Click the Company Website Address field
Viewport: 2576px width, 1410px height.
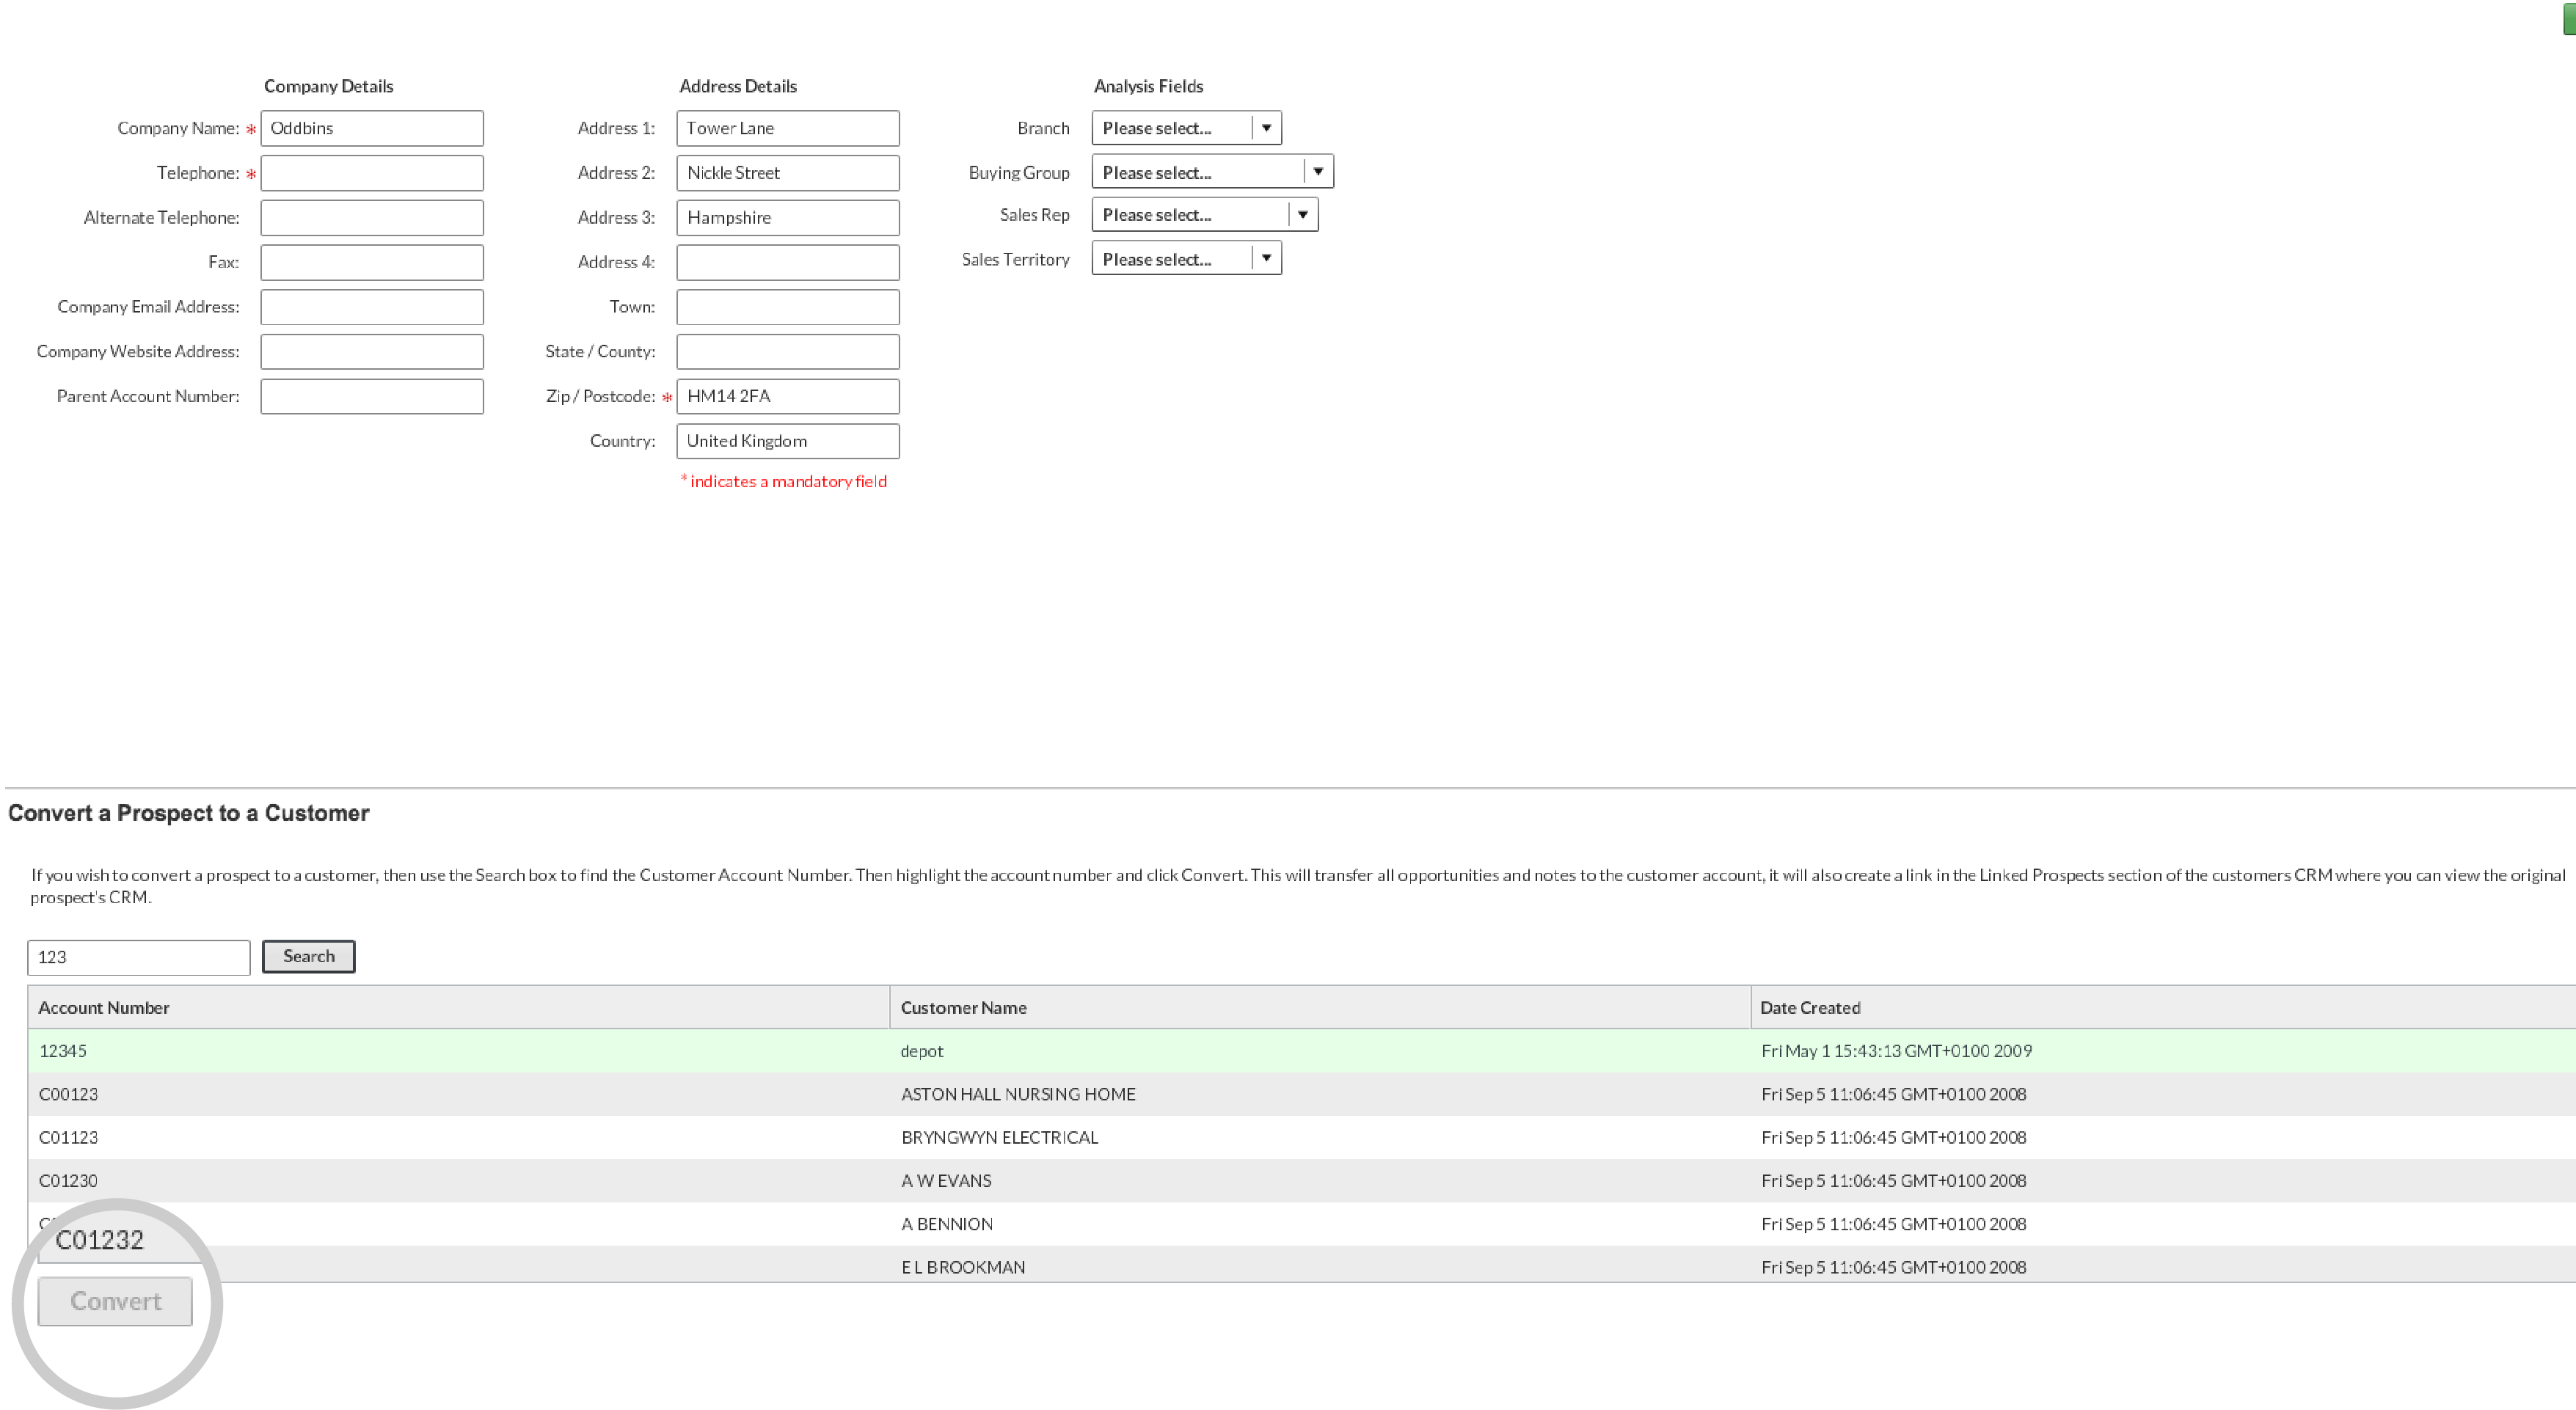pos(372,352)
